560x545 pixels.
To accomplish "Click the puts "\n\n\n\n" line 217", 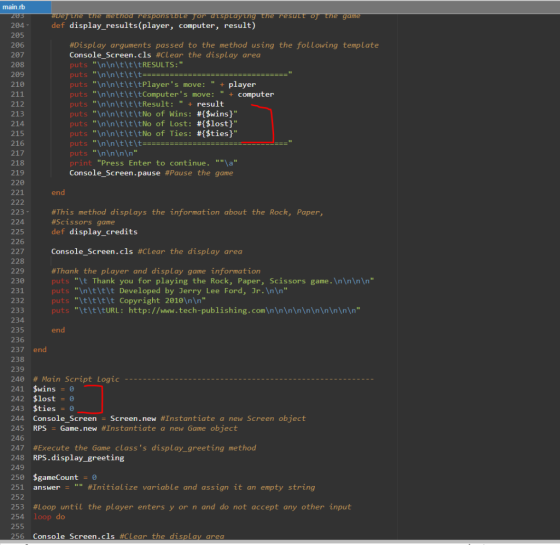I will (103, 153).
